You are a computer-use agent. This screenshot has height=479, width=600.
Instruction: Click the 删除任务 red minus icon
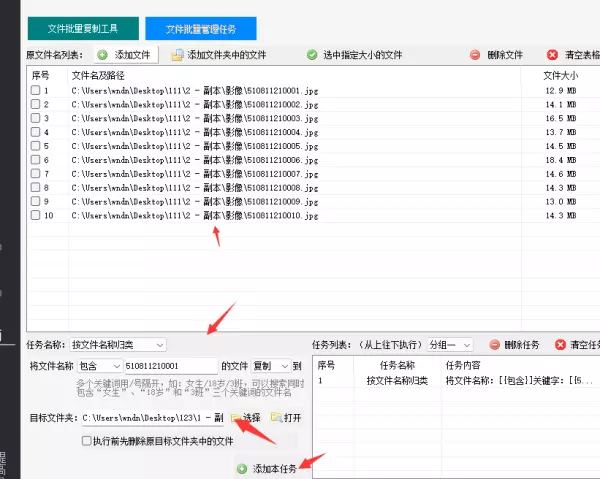[x=494, y=345]
